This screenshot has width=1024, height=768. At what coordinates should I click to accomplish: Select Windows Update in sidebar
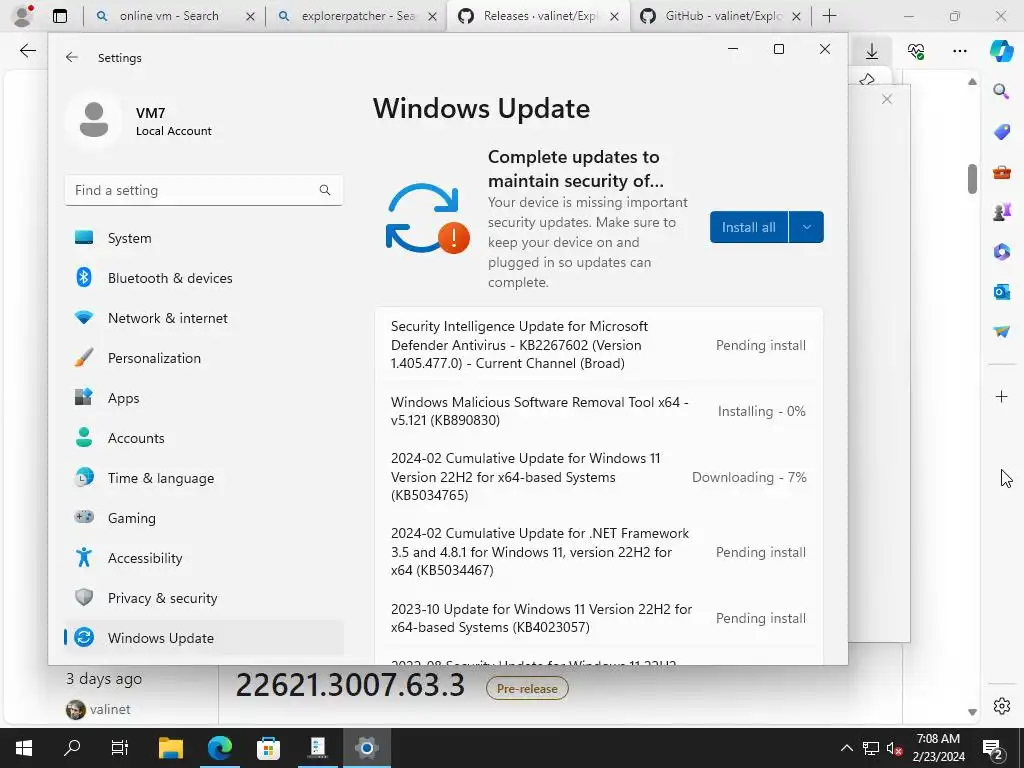[x=204, y=638]
